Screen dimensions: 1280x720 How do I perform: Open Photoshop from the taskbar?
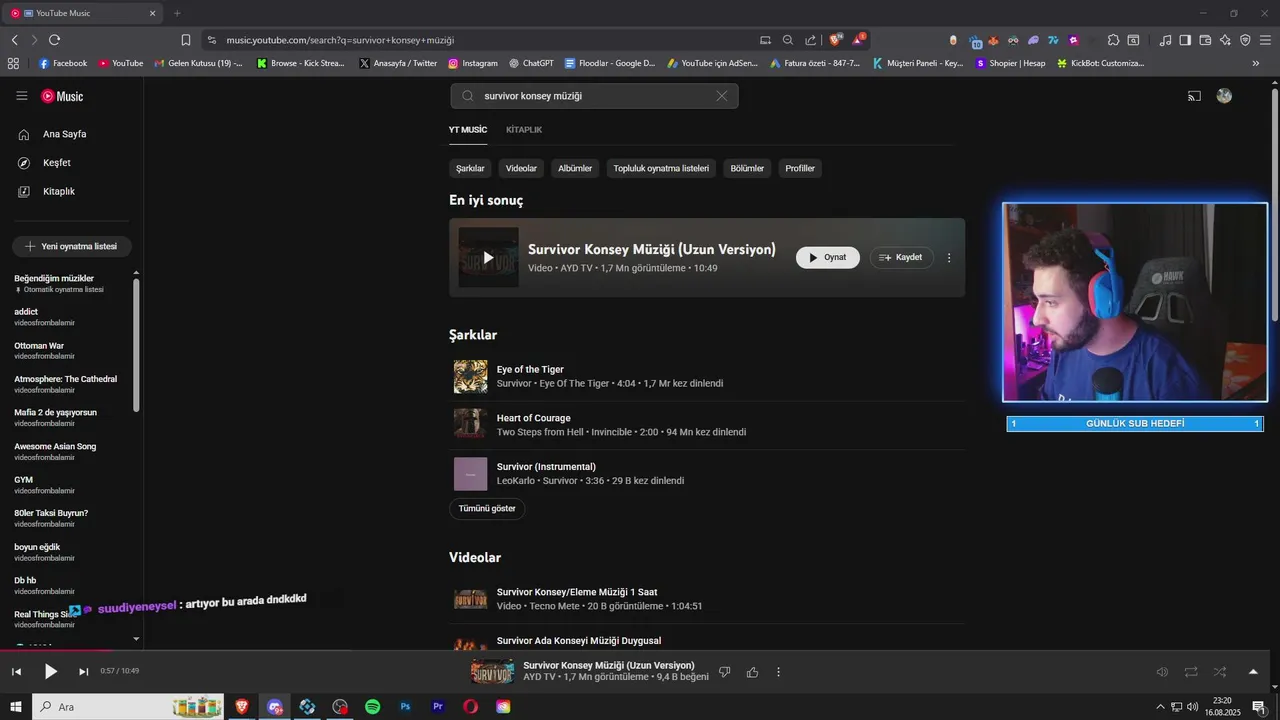[x=405, y=707]
